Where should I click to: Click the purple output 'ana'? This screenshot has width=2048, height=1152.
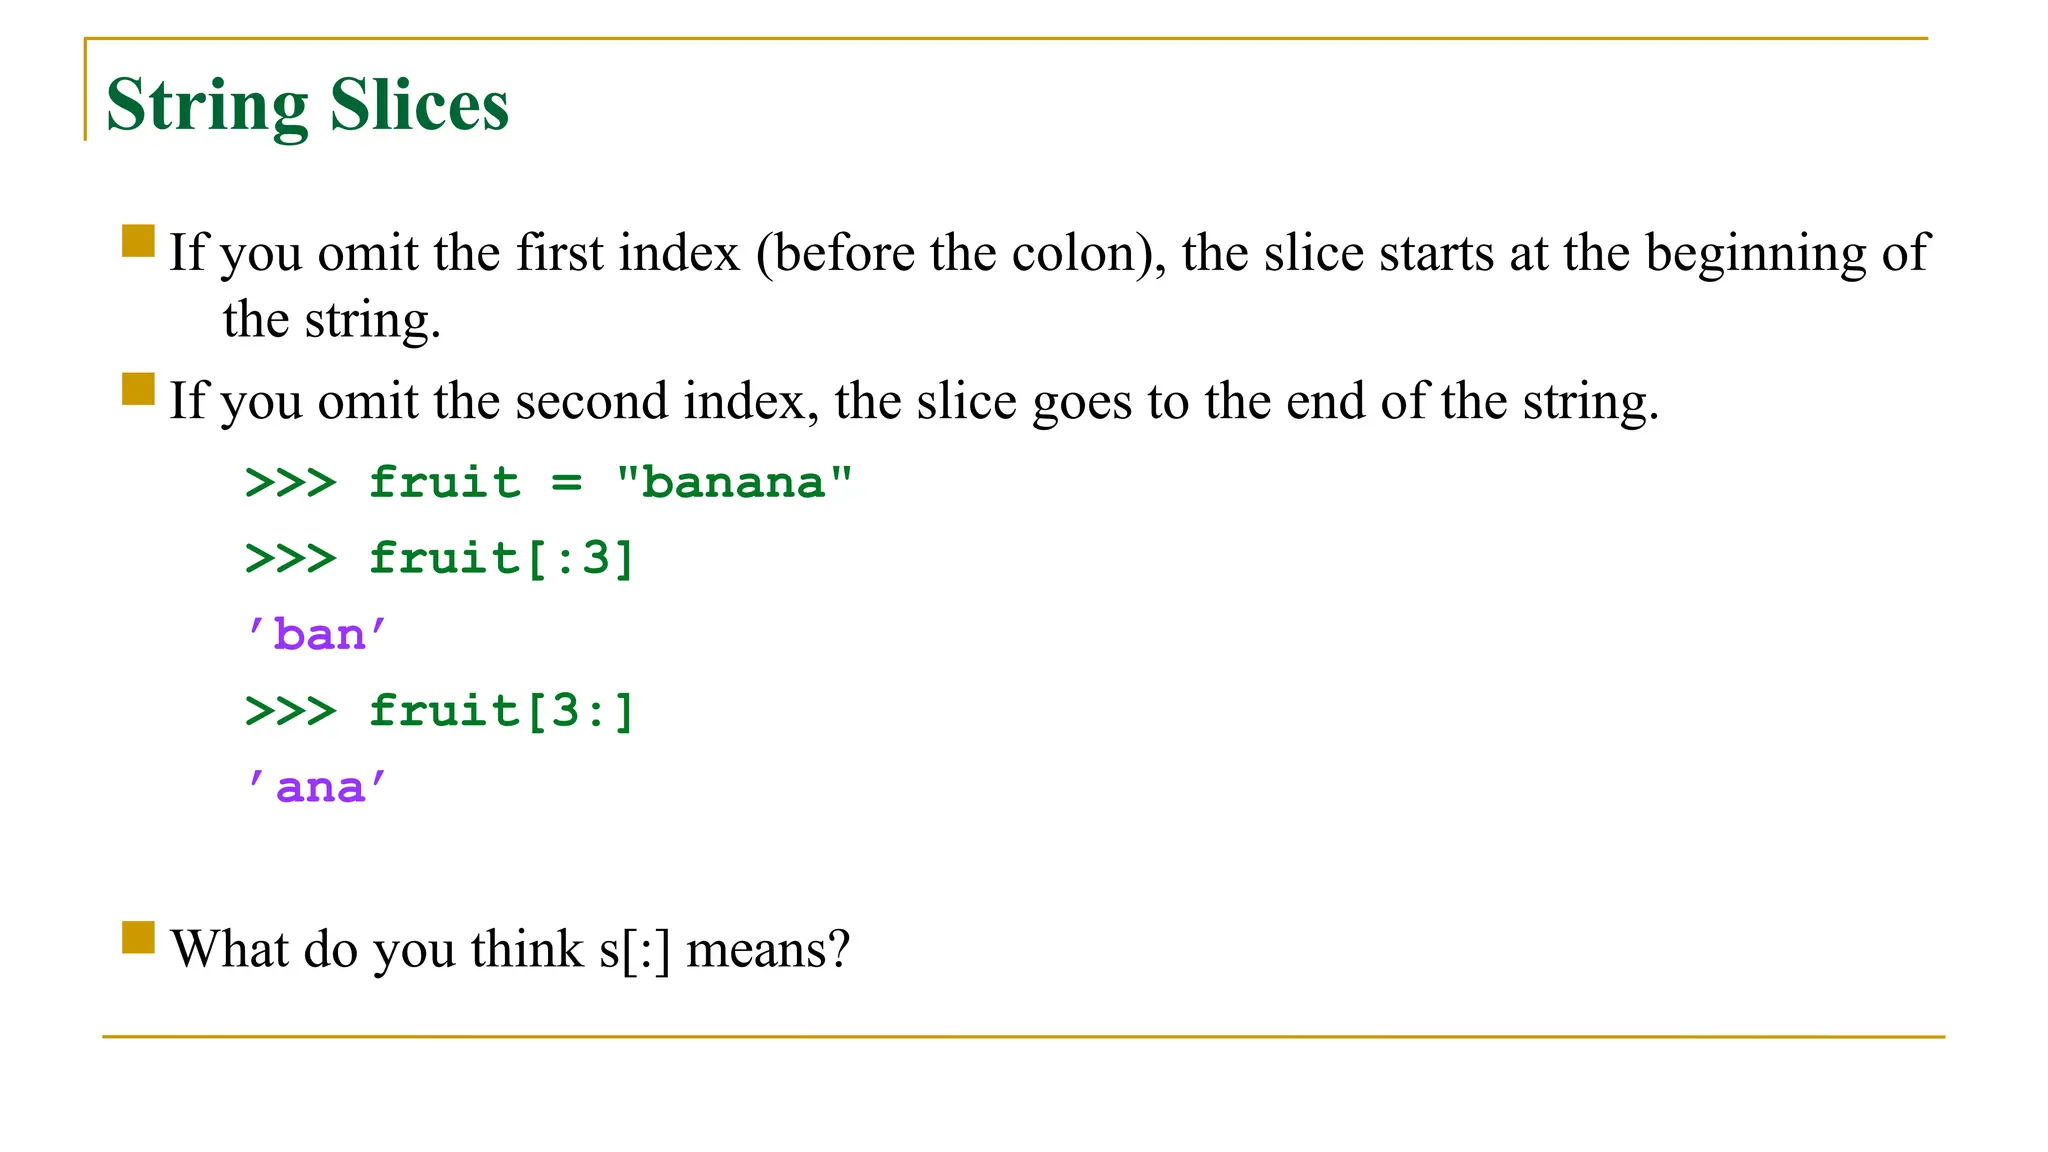(x=317, y=788)
